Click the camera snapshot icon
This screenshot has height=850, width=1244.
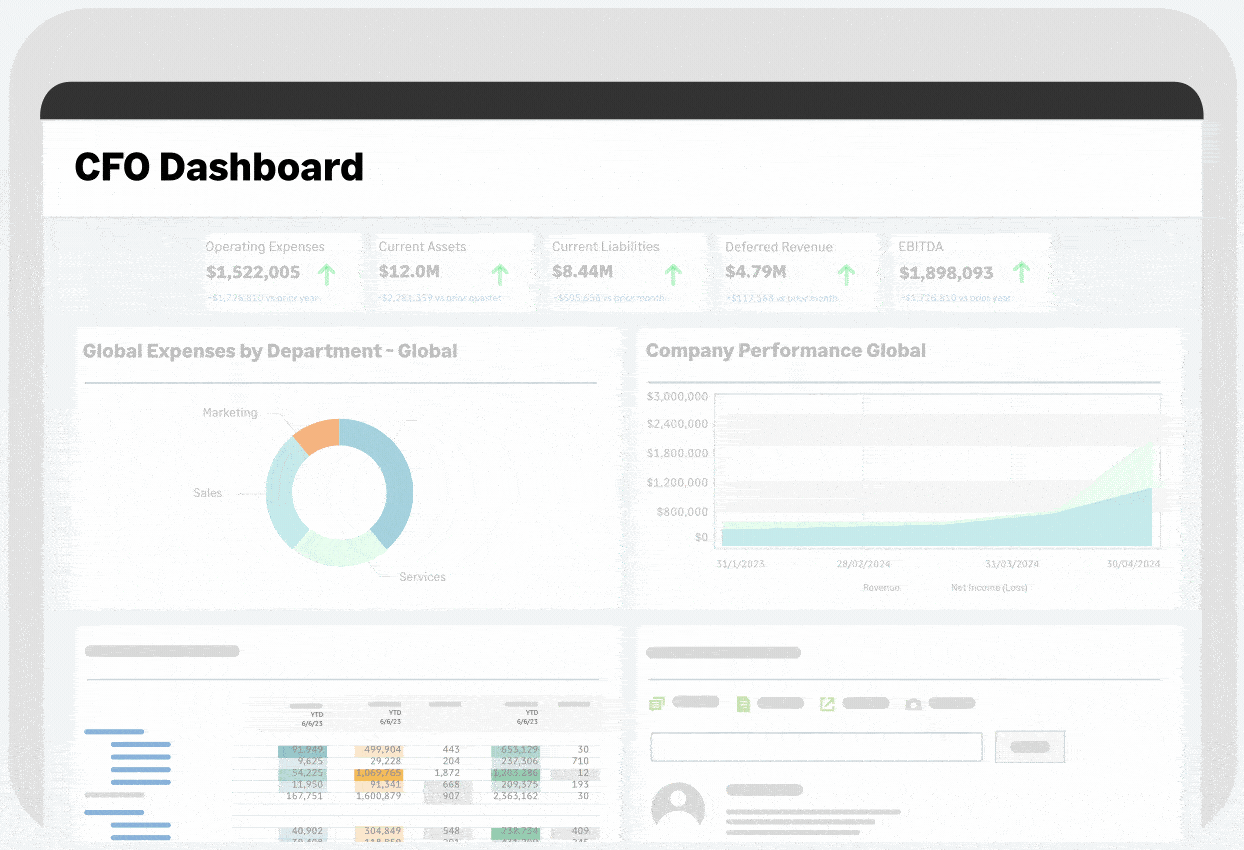coord(911,703)
